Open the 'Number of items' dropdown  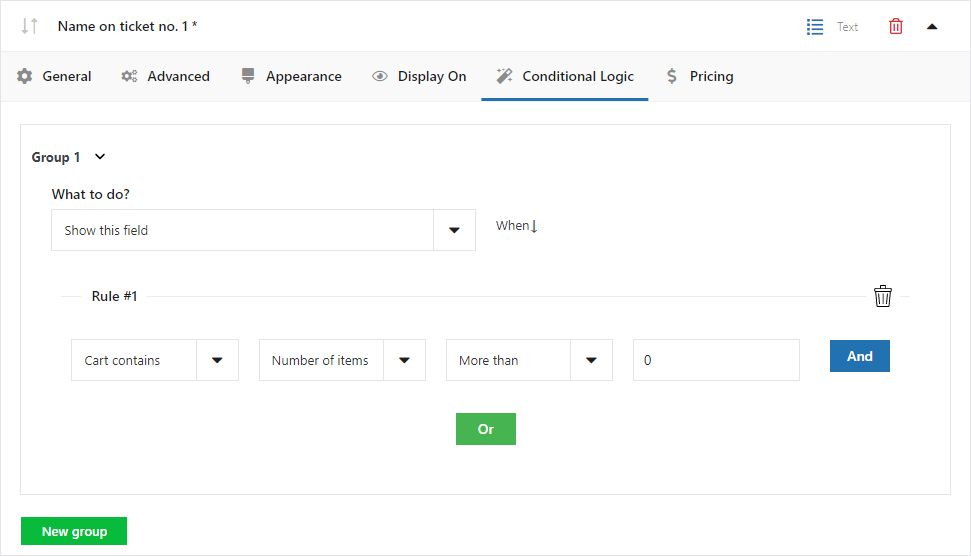coord(342,360)
